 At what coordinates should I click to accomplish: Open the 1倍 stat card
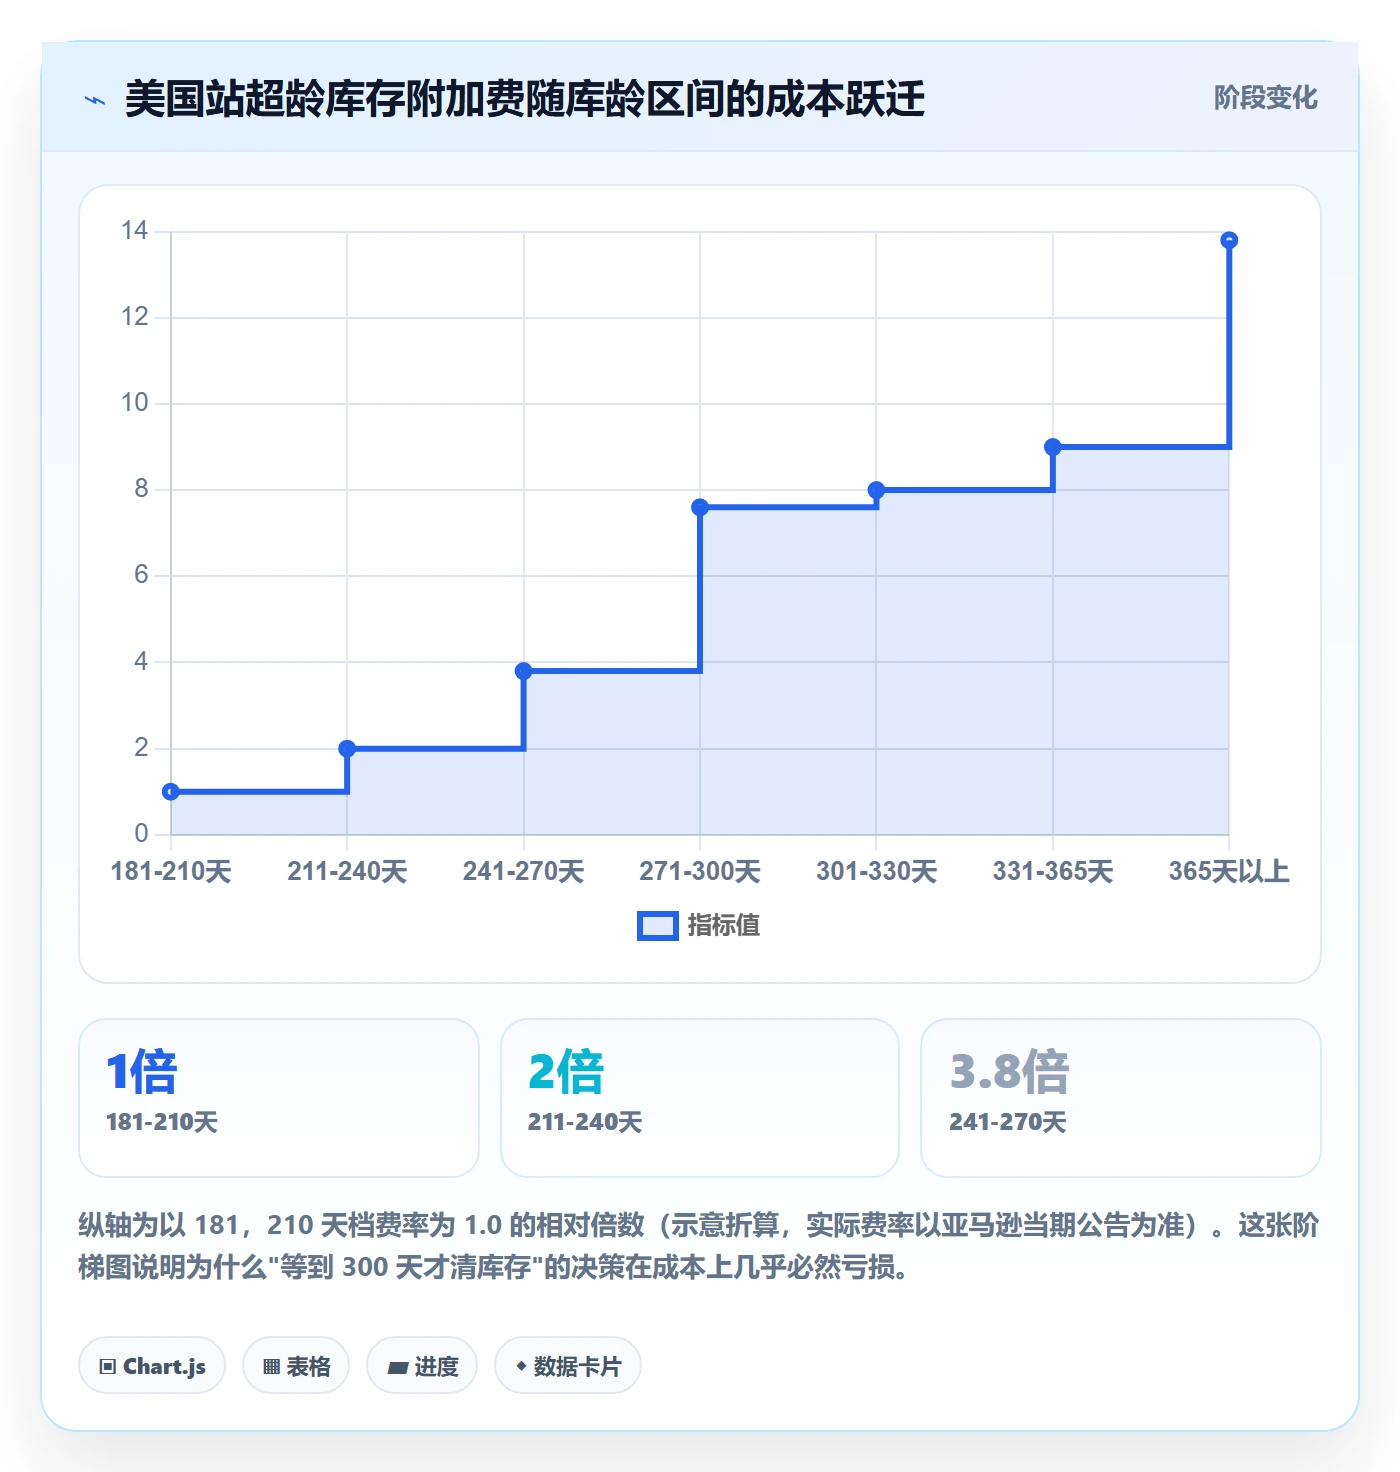[x=279, y=1098]
